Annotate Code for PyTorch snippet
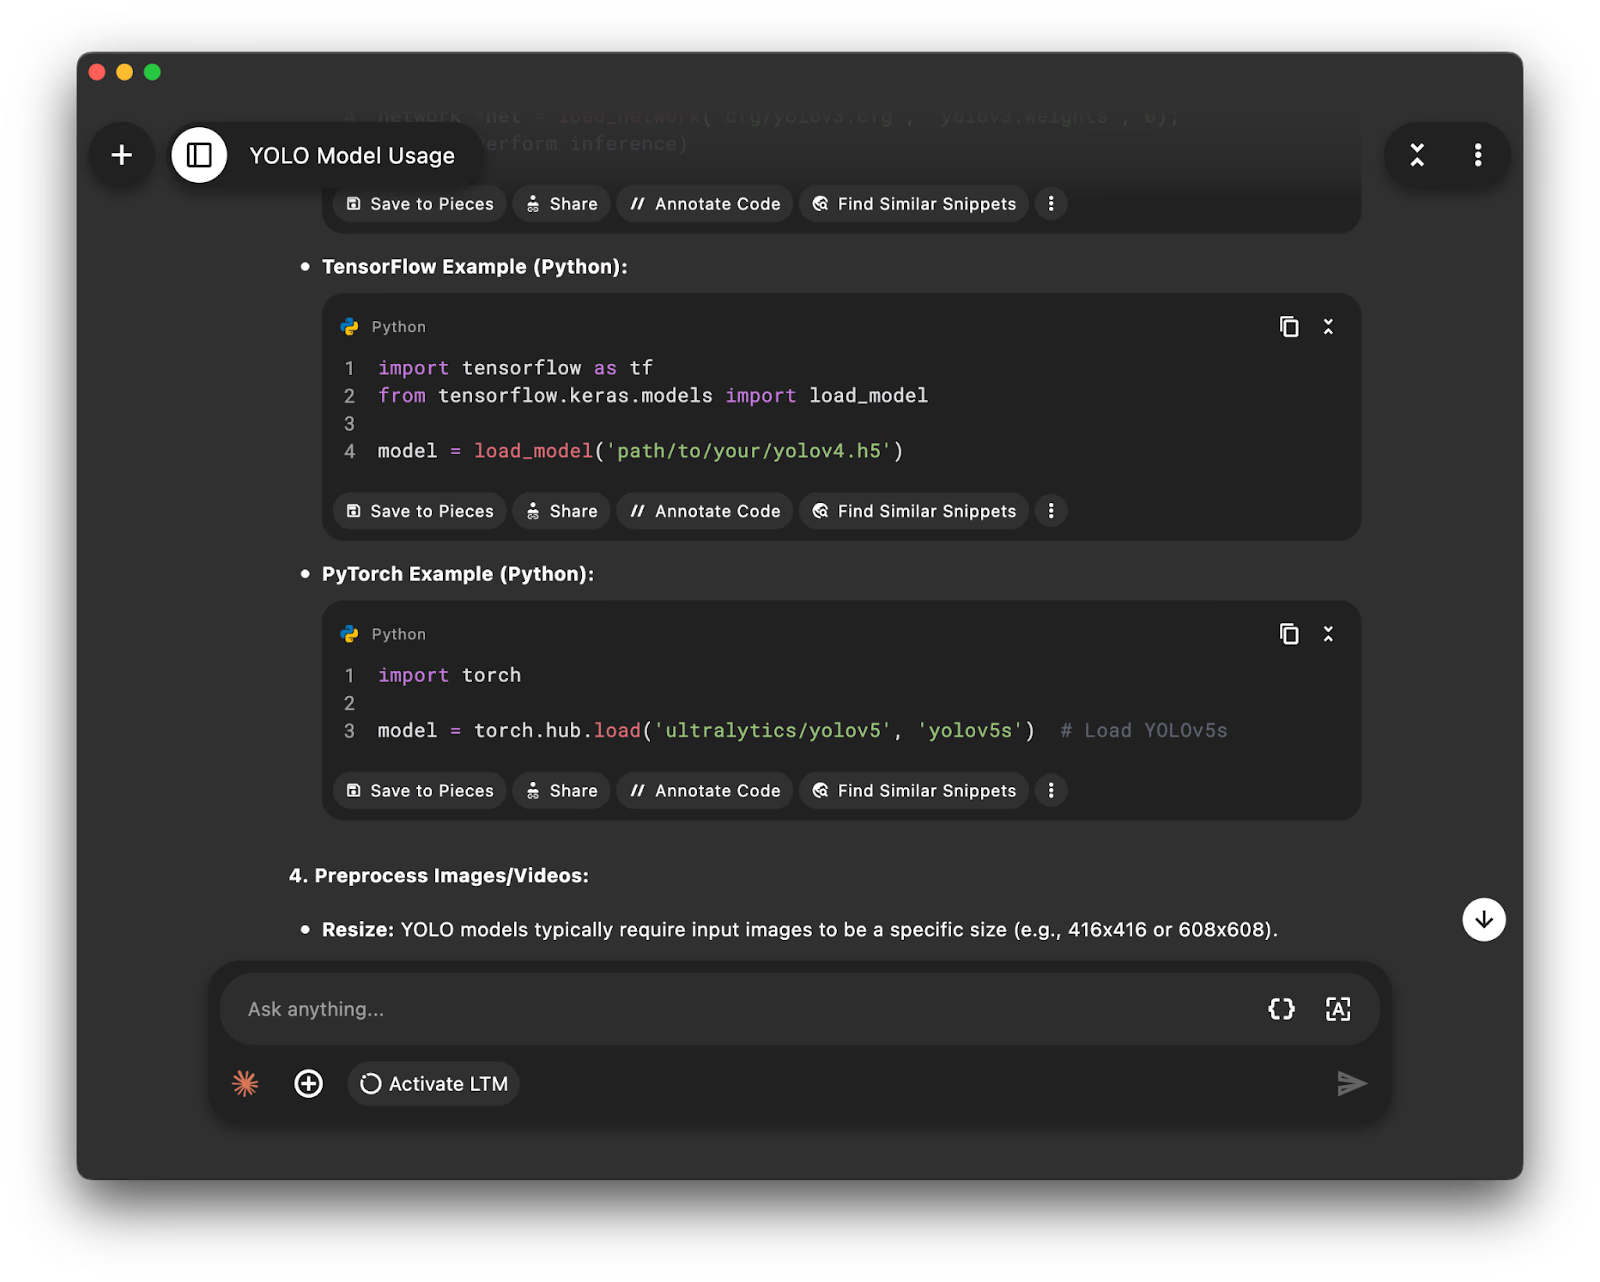Viewport: 1600px width, 1282px height. pyautogui.click(x=705, y=791)
